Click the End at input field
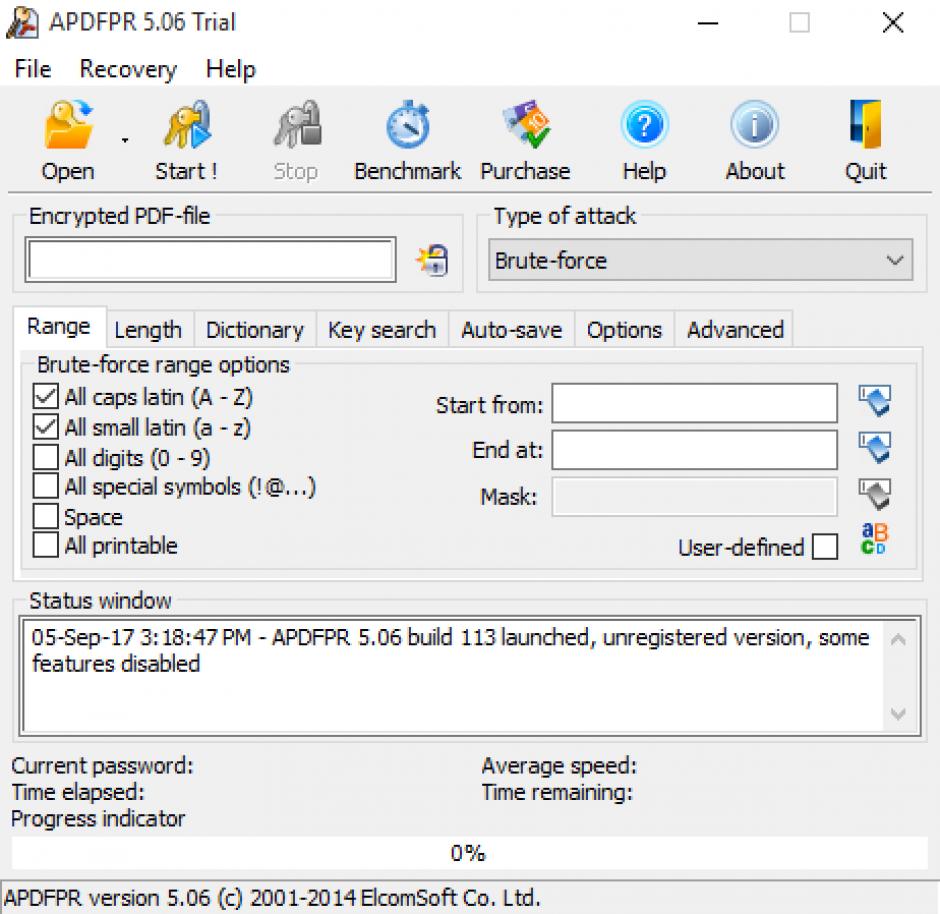The width and height of the screenshot is (940, 914). click(x=694, y=450)
